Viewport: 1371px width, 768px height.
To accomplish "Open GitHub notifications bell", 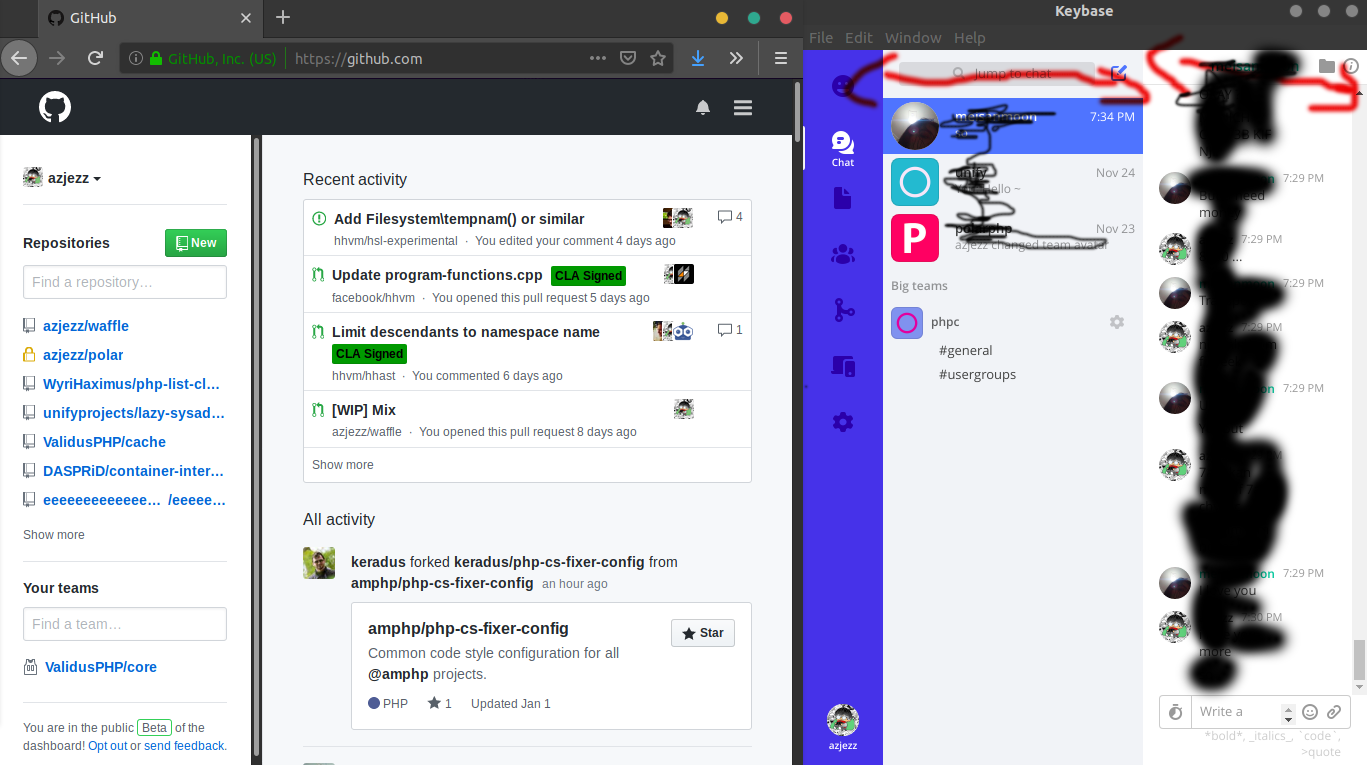I will [703, 108].
